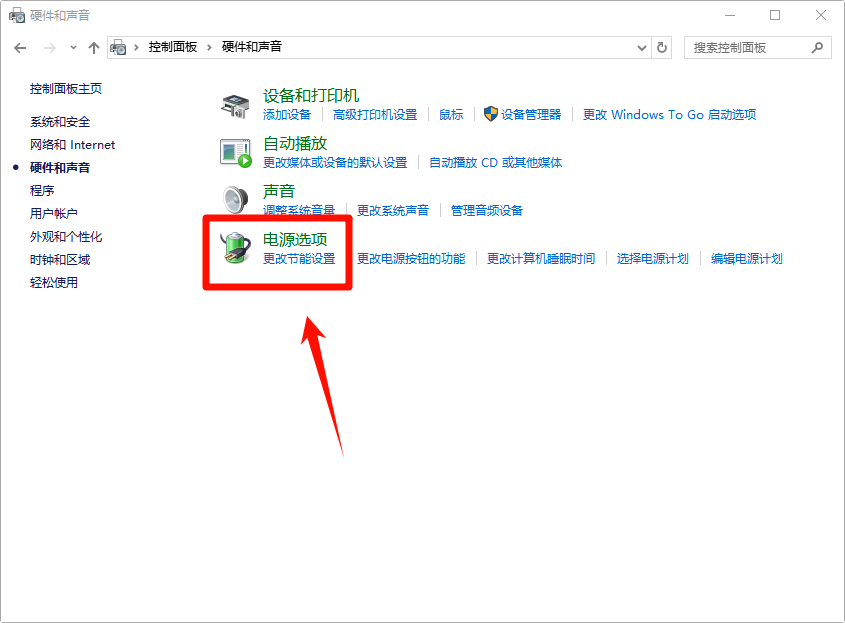
Task: Click 更改 Windows To Go 启动选项 link
Action: [669, 114]
